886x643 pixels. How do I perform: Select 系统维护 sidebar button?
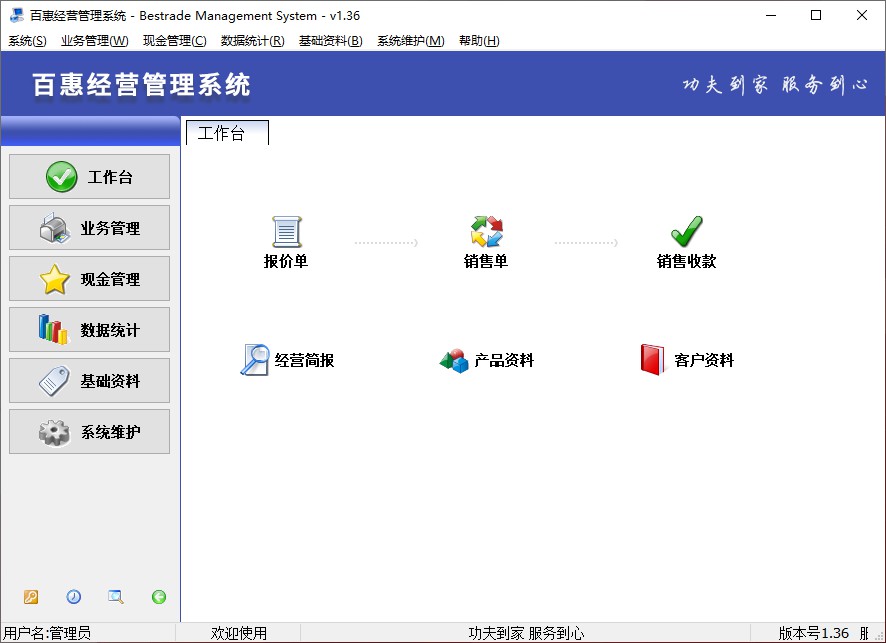[89, 432]
